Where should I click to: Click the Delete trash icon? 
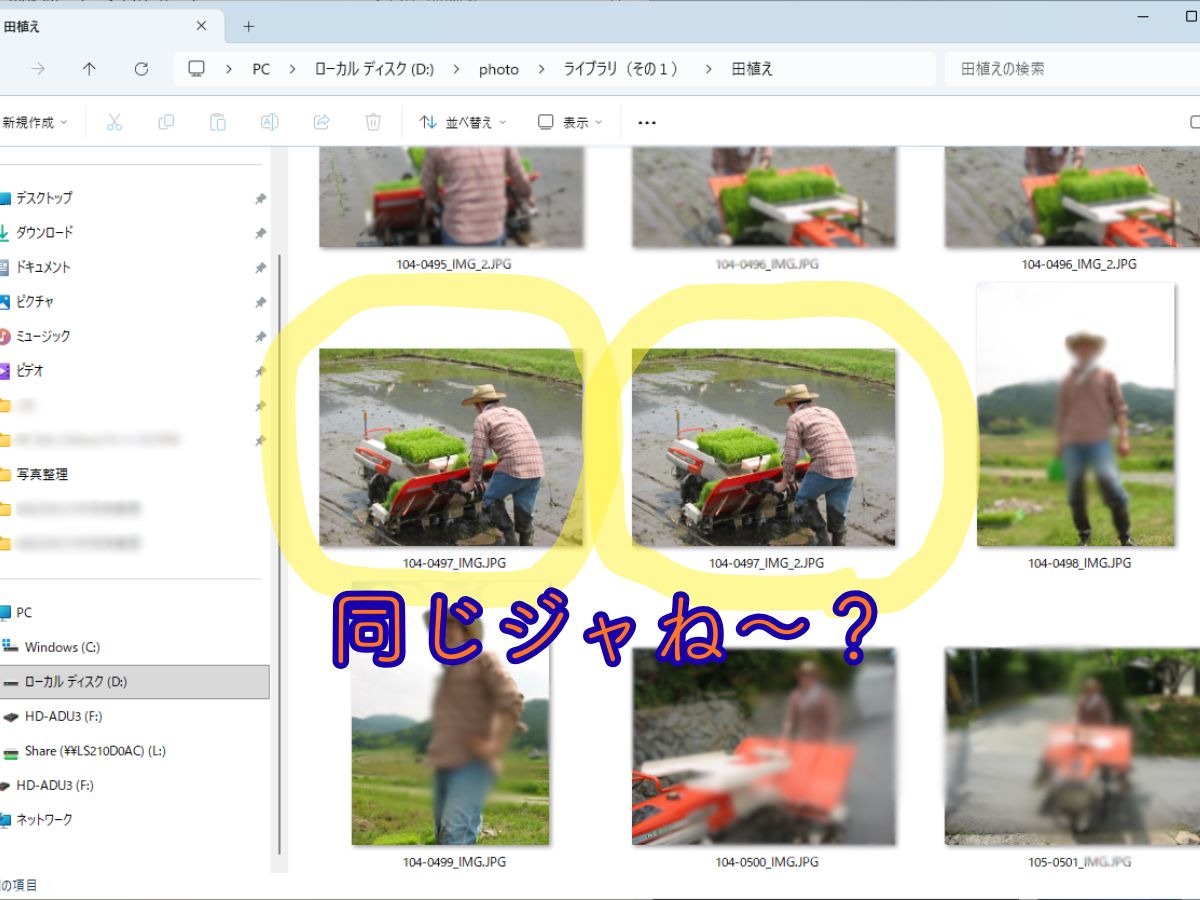(373, 122)
